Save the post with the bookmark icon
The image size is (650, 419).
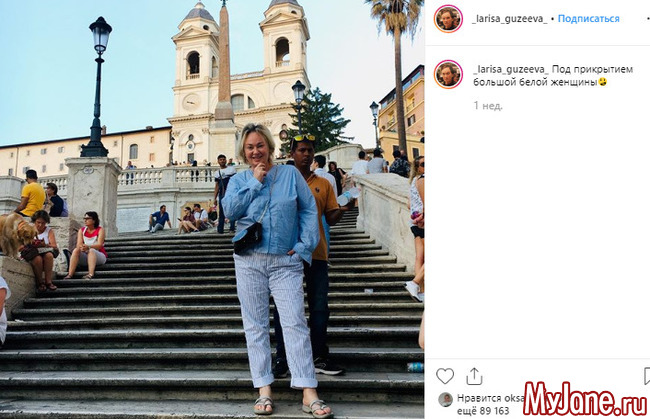pyautogui.click(x=647, y=376)
